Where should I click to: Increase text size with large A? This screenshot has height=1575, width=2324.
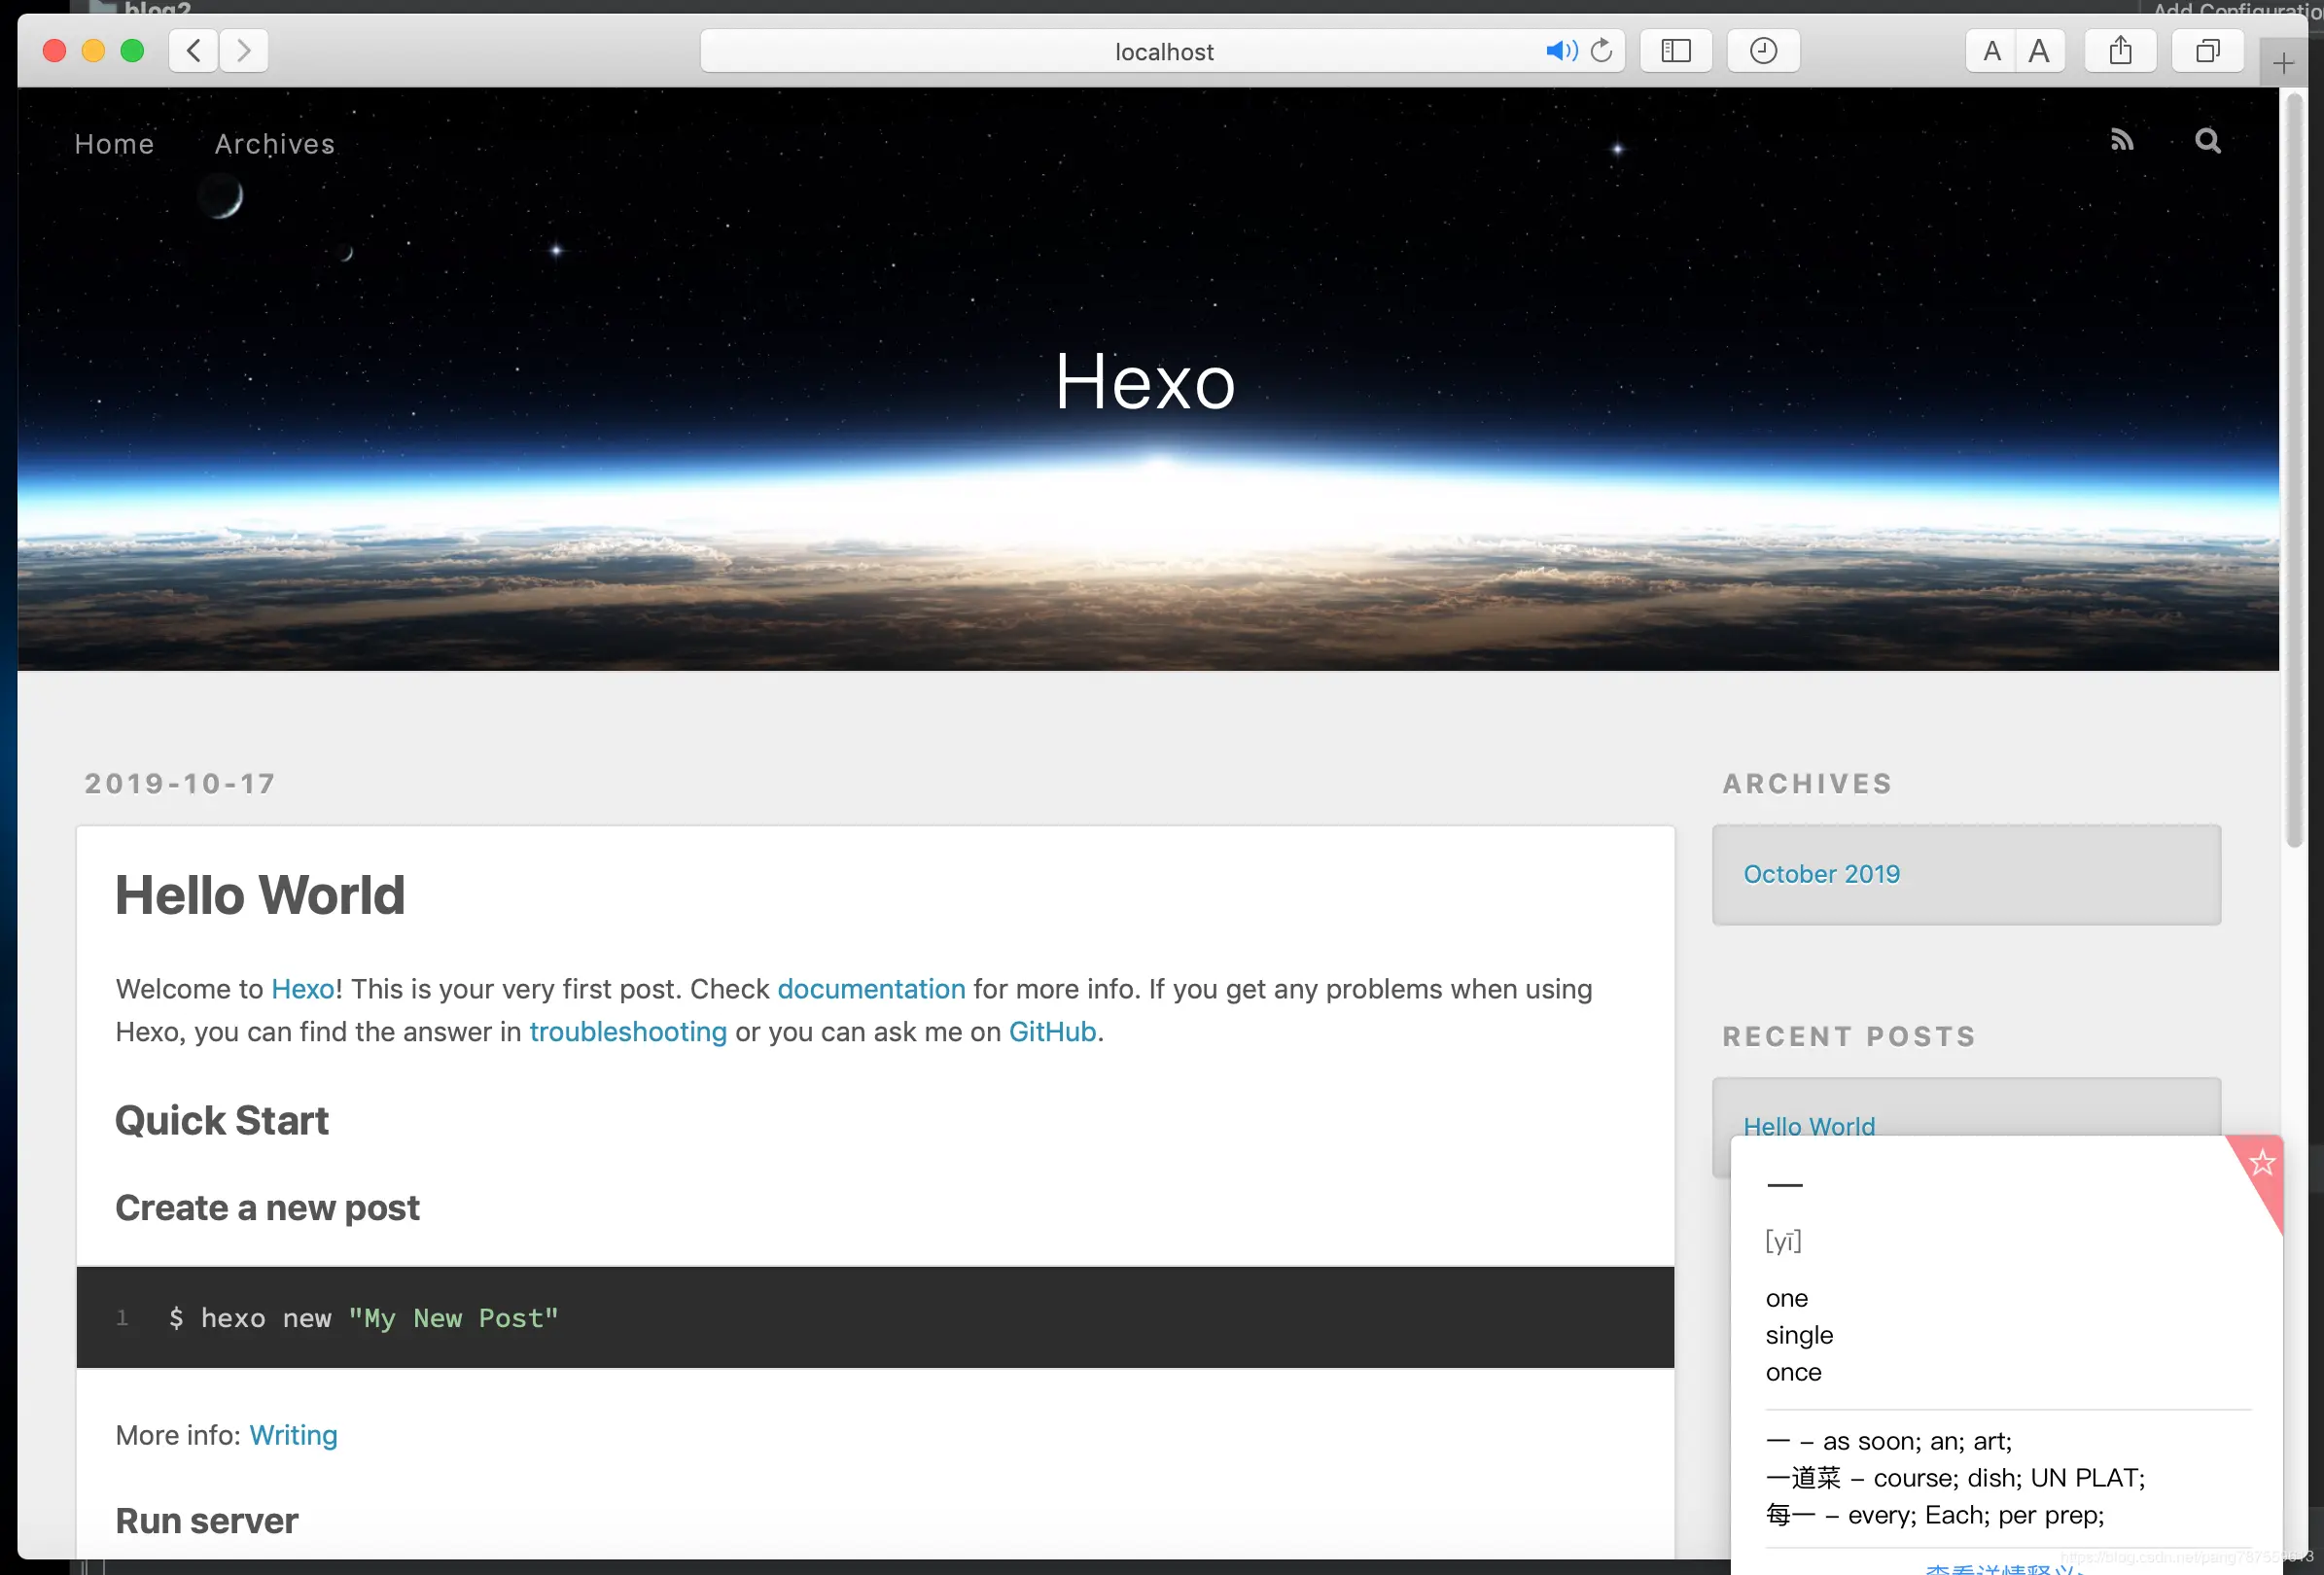click(x=2039, y=51)
